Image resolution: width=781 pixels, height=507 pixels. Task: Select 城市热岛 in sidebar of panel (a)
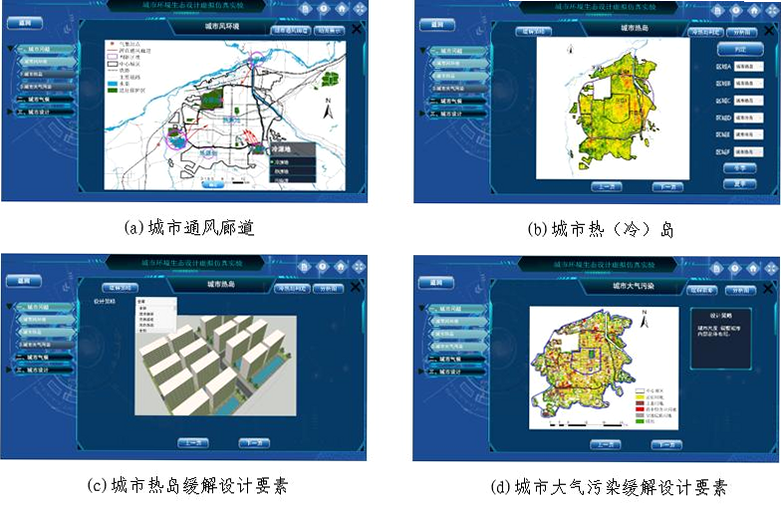48,74
